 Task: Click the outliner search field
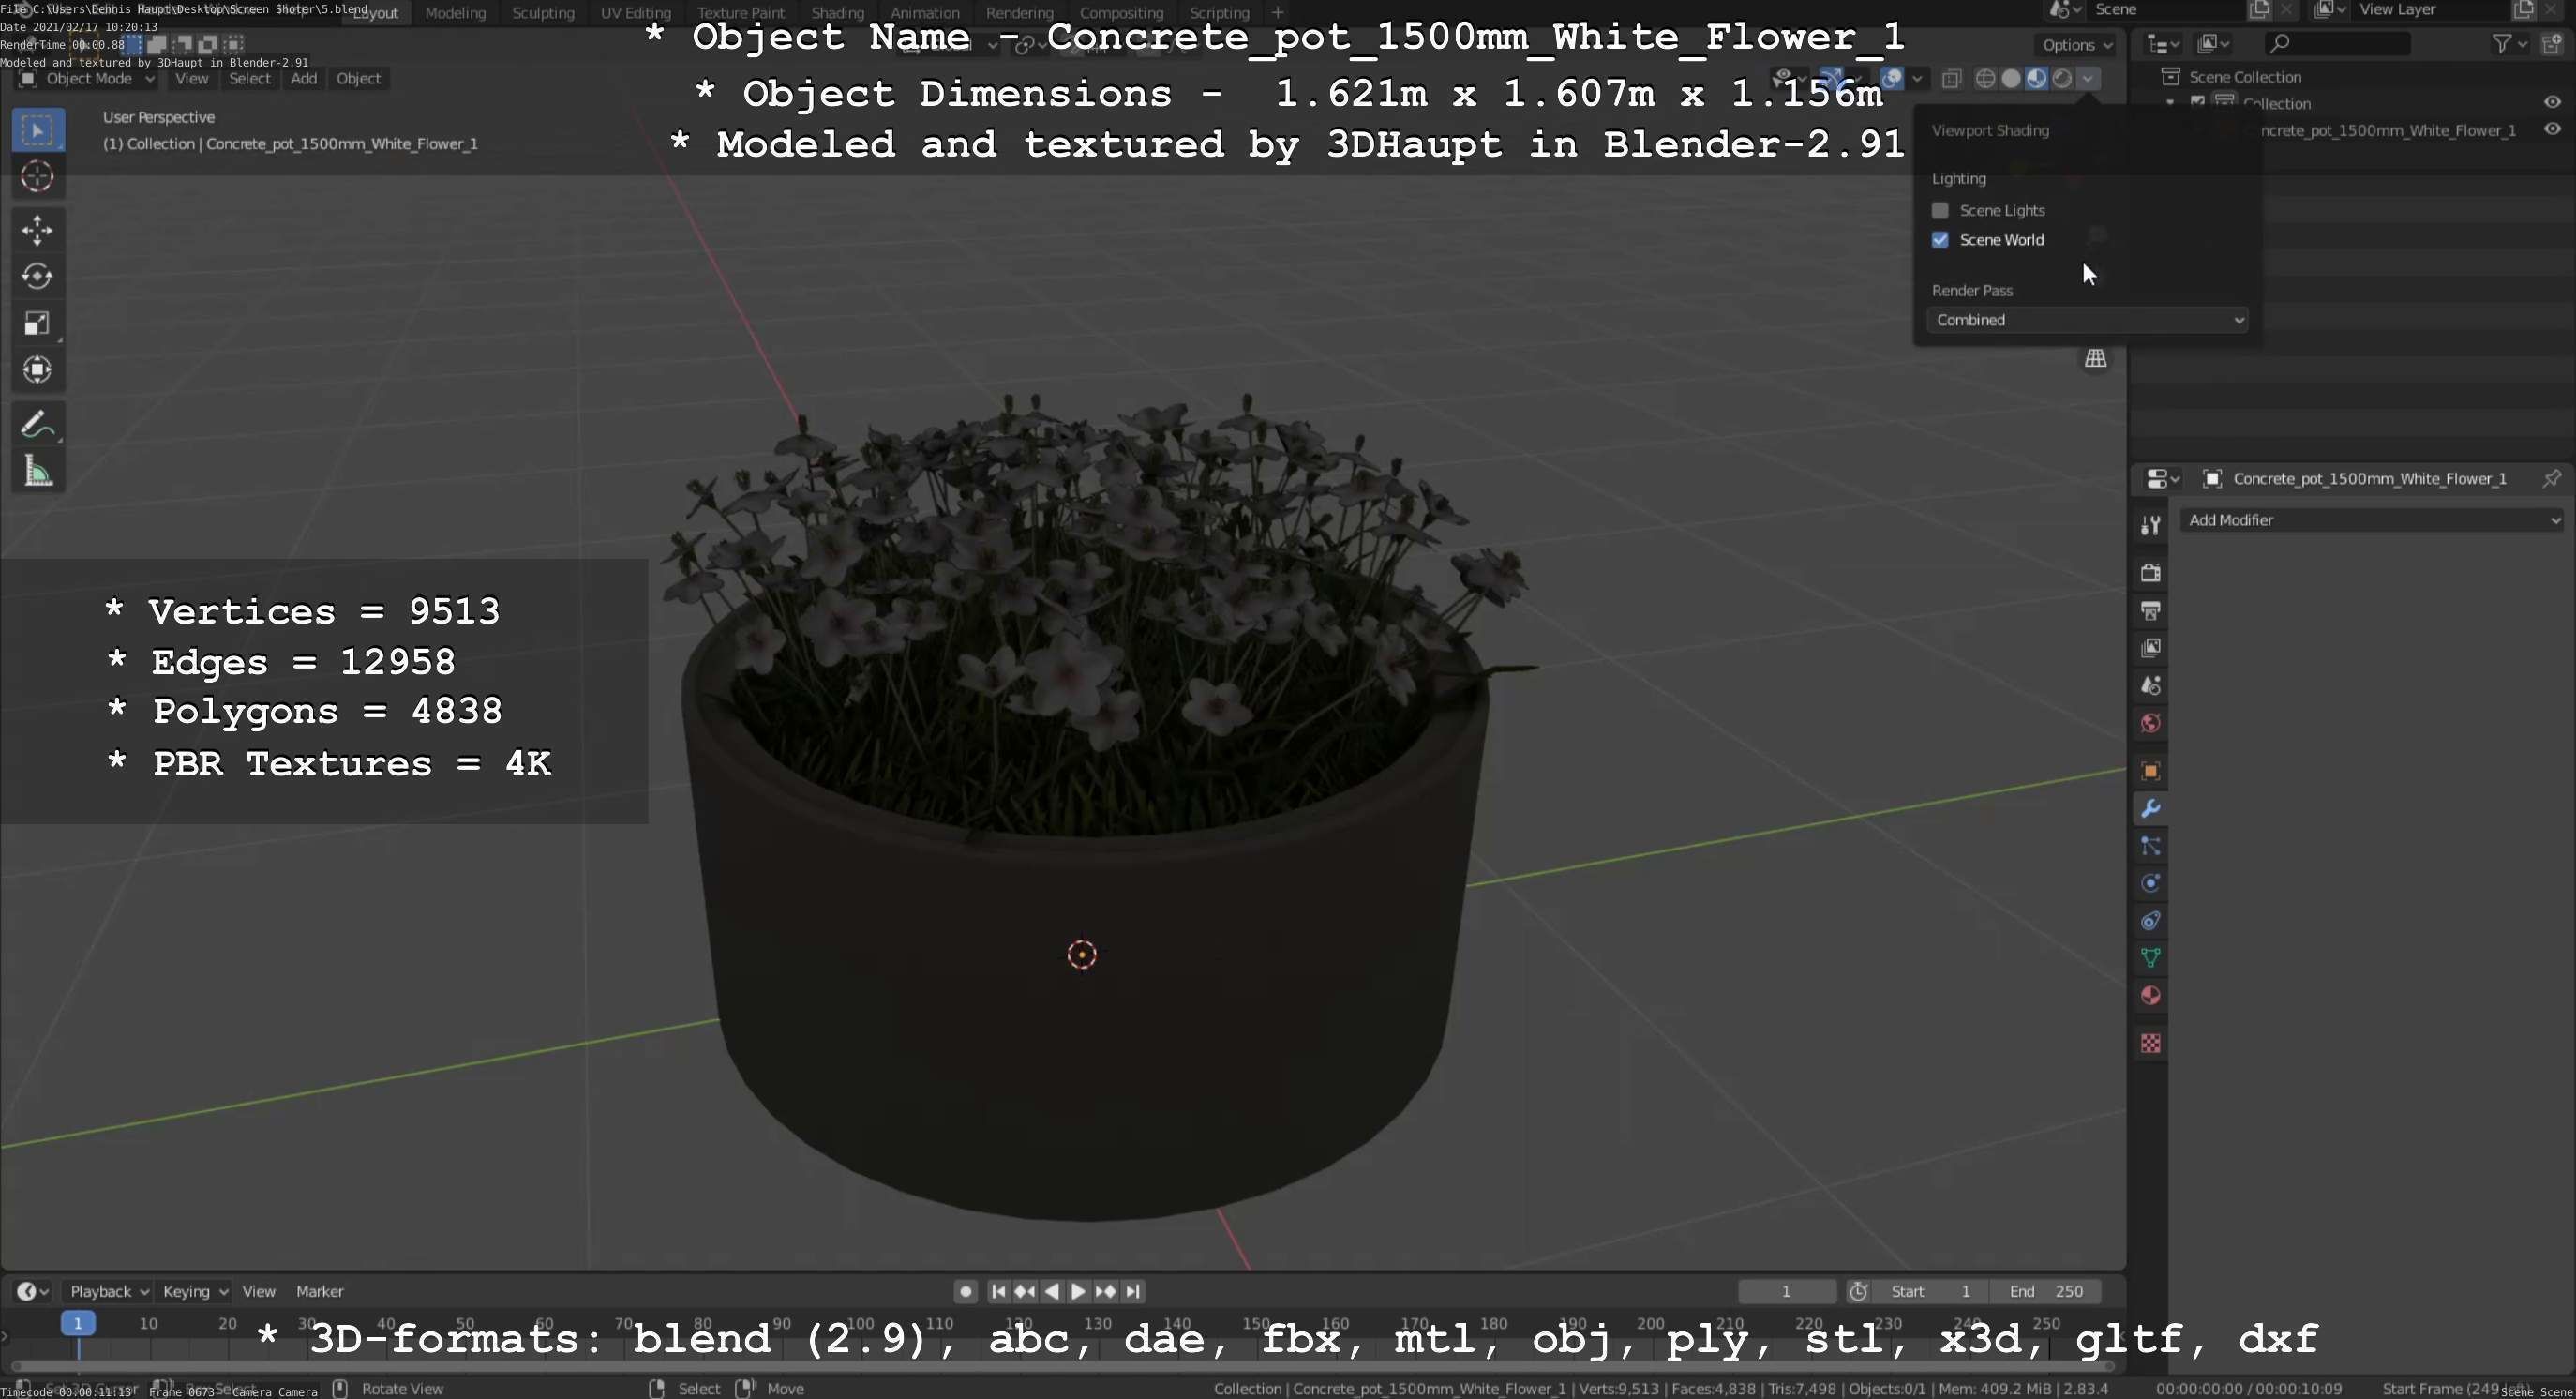pyautogui.click(x=2336, y=43)
